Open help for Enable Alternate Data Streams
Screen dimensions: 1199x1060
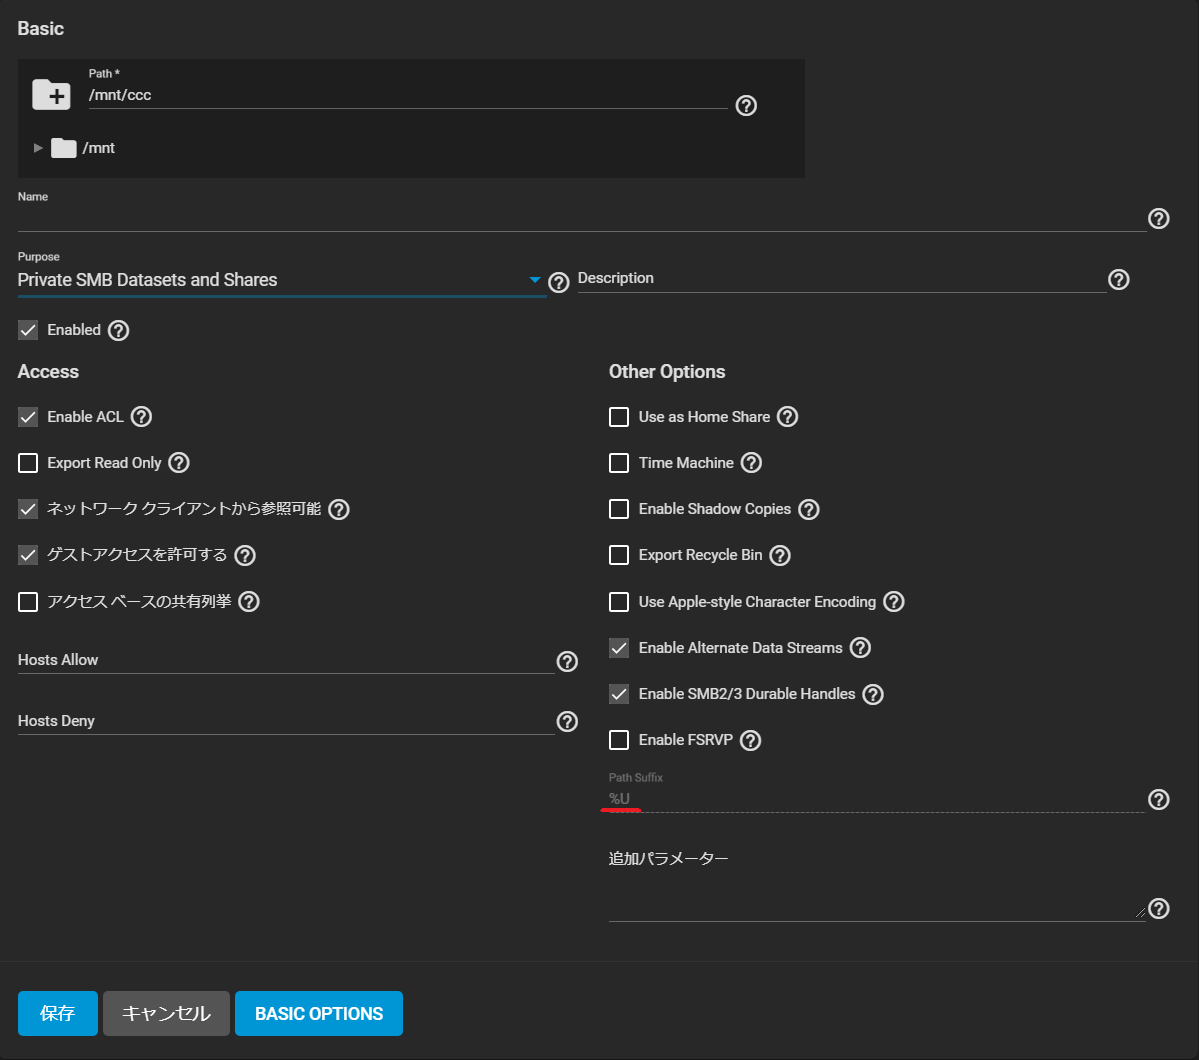click(x=860, y=648)
